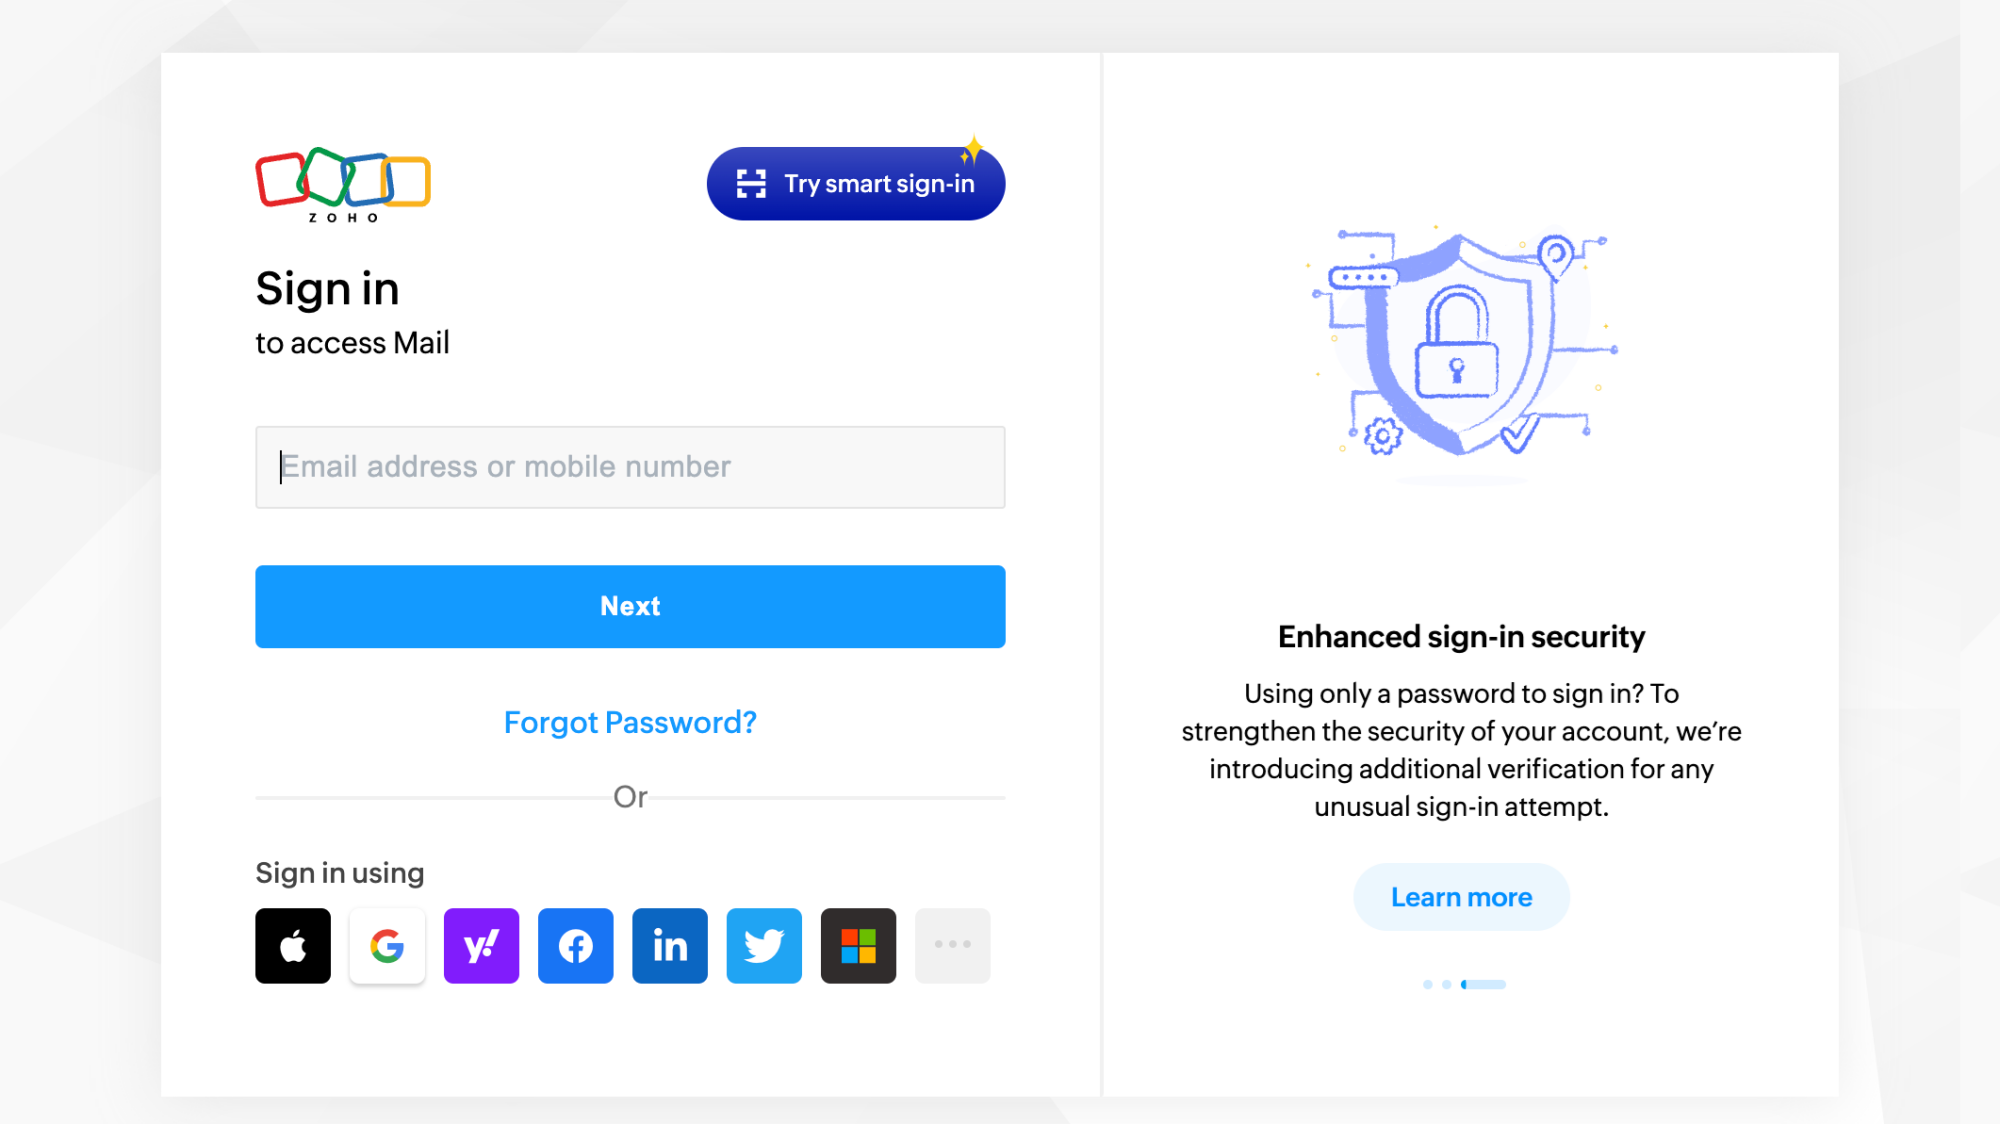Screen dimensions: 2000x1124
Task: Select the Twitter sign-in icon
Action: pyautogui.click(x=764, y=945)
